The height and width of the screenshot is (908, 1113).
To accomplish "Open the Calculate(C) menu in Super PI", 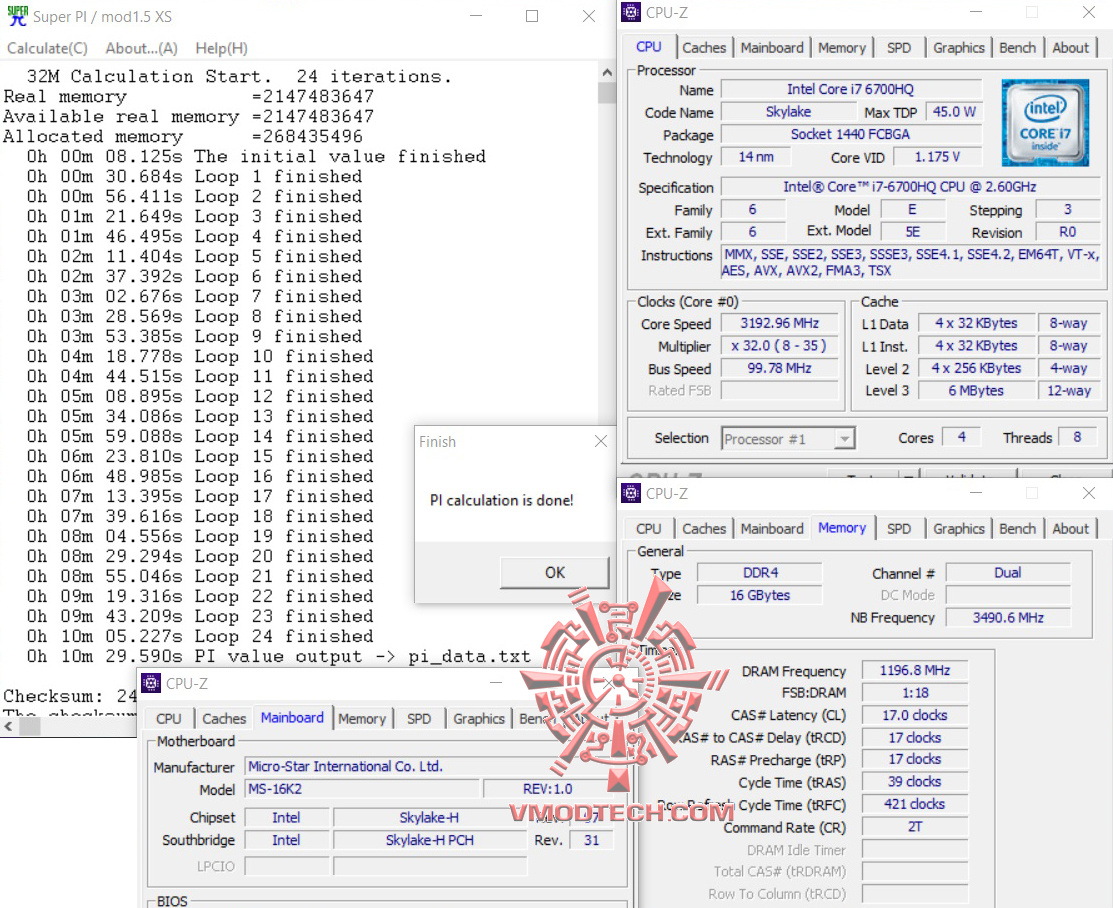I will click(x=48, y=48).
